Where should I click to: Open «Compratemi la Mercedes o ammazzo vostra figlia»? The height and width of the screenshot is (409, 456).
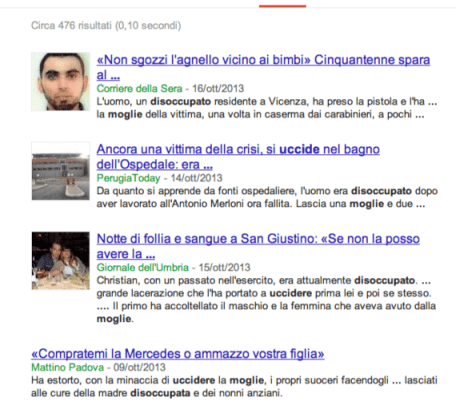click(178, 354)
